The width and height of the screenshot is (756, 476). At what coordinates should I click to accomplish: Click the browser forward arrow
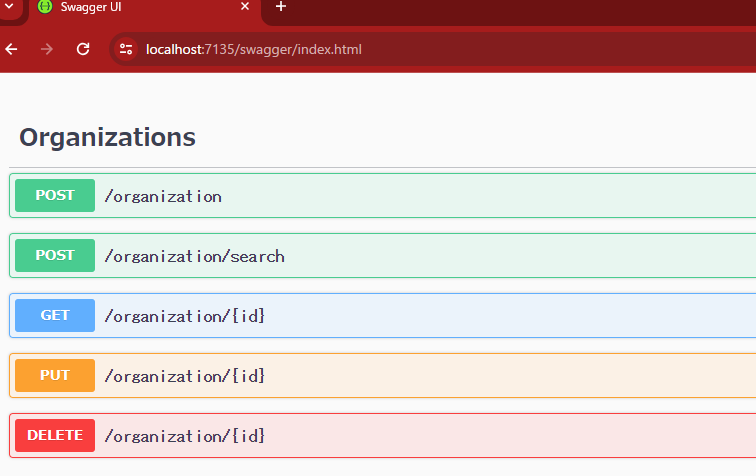point(47,49)
